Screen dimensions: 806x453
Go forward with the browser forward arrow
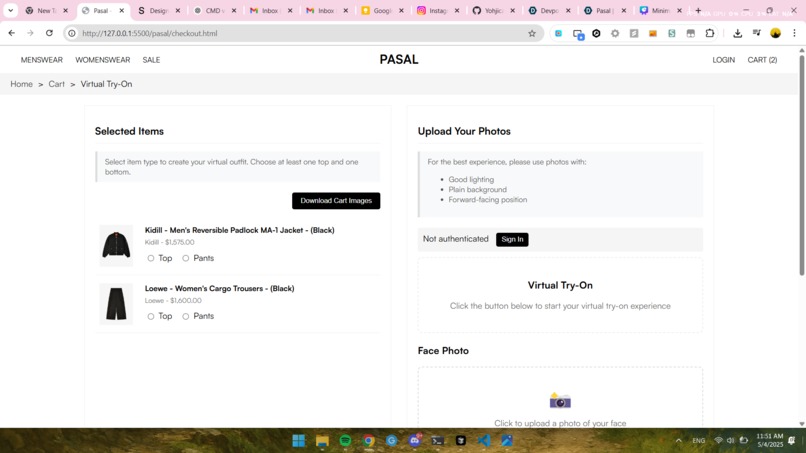[30, 33]
